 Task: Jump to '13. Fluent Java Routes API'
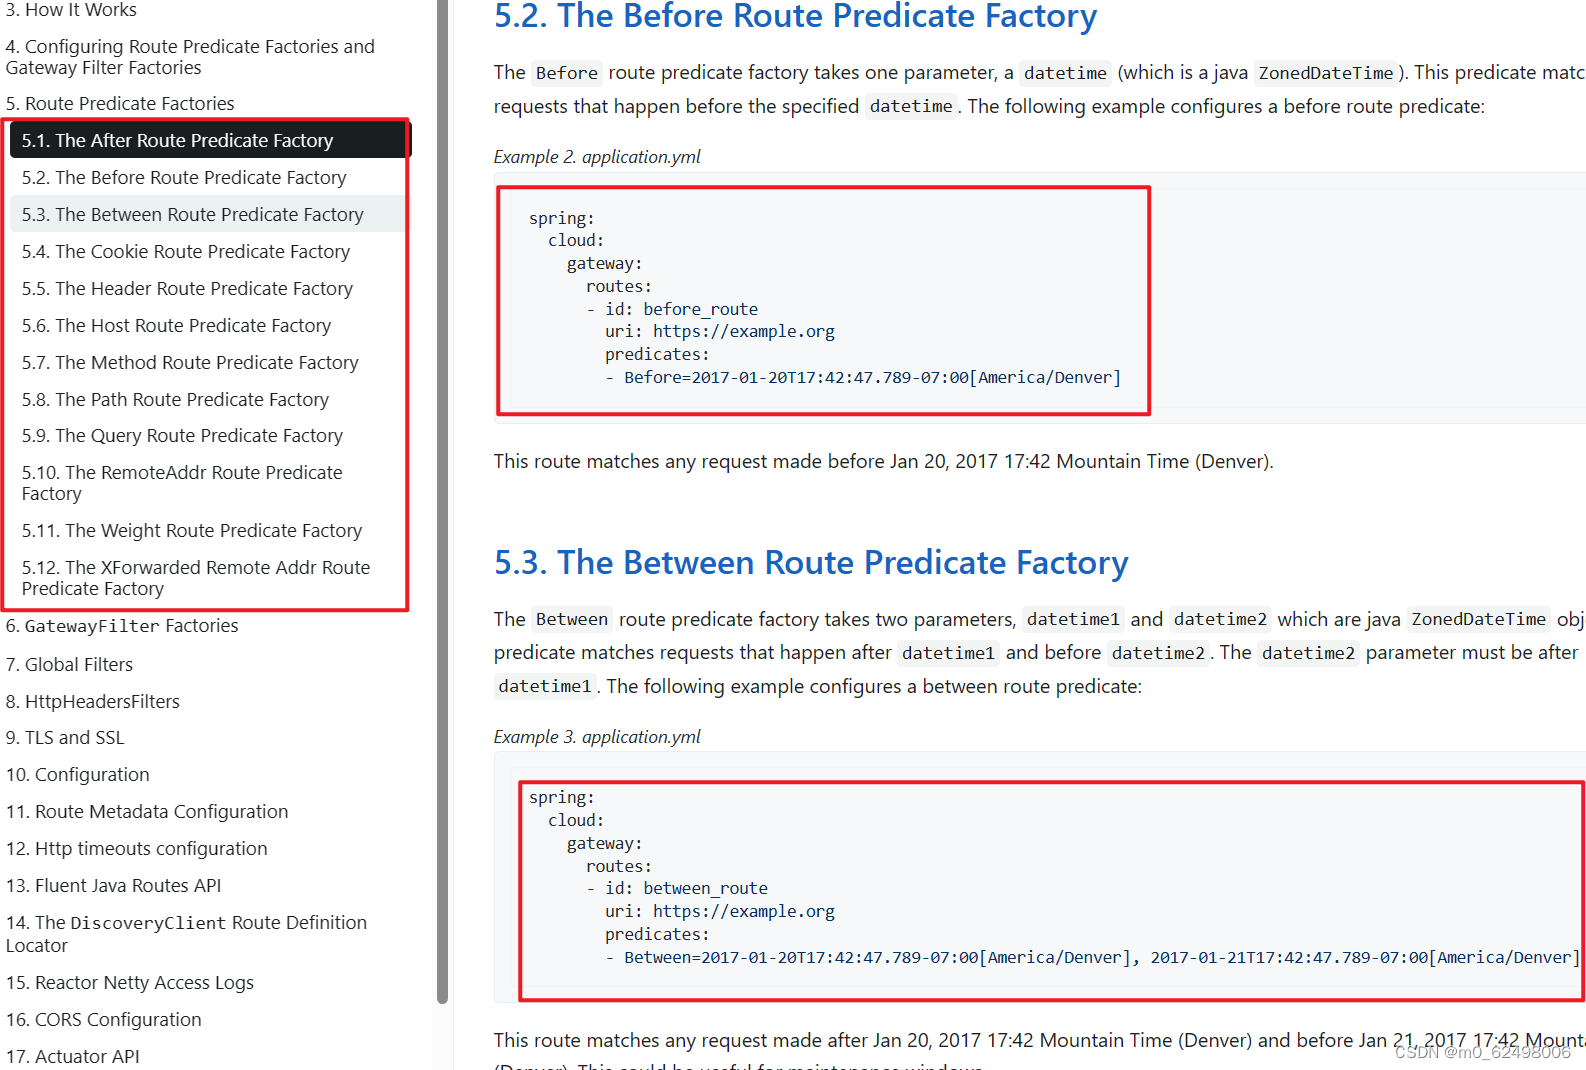[114, 886]
